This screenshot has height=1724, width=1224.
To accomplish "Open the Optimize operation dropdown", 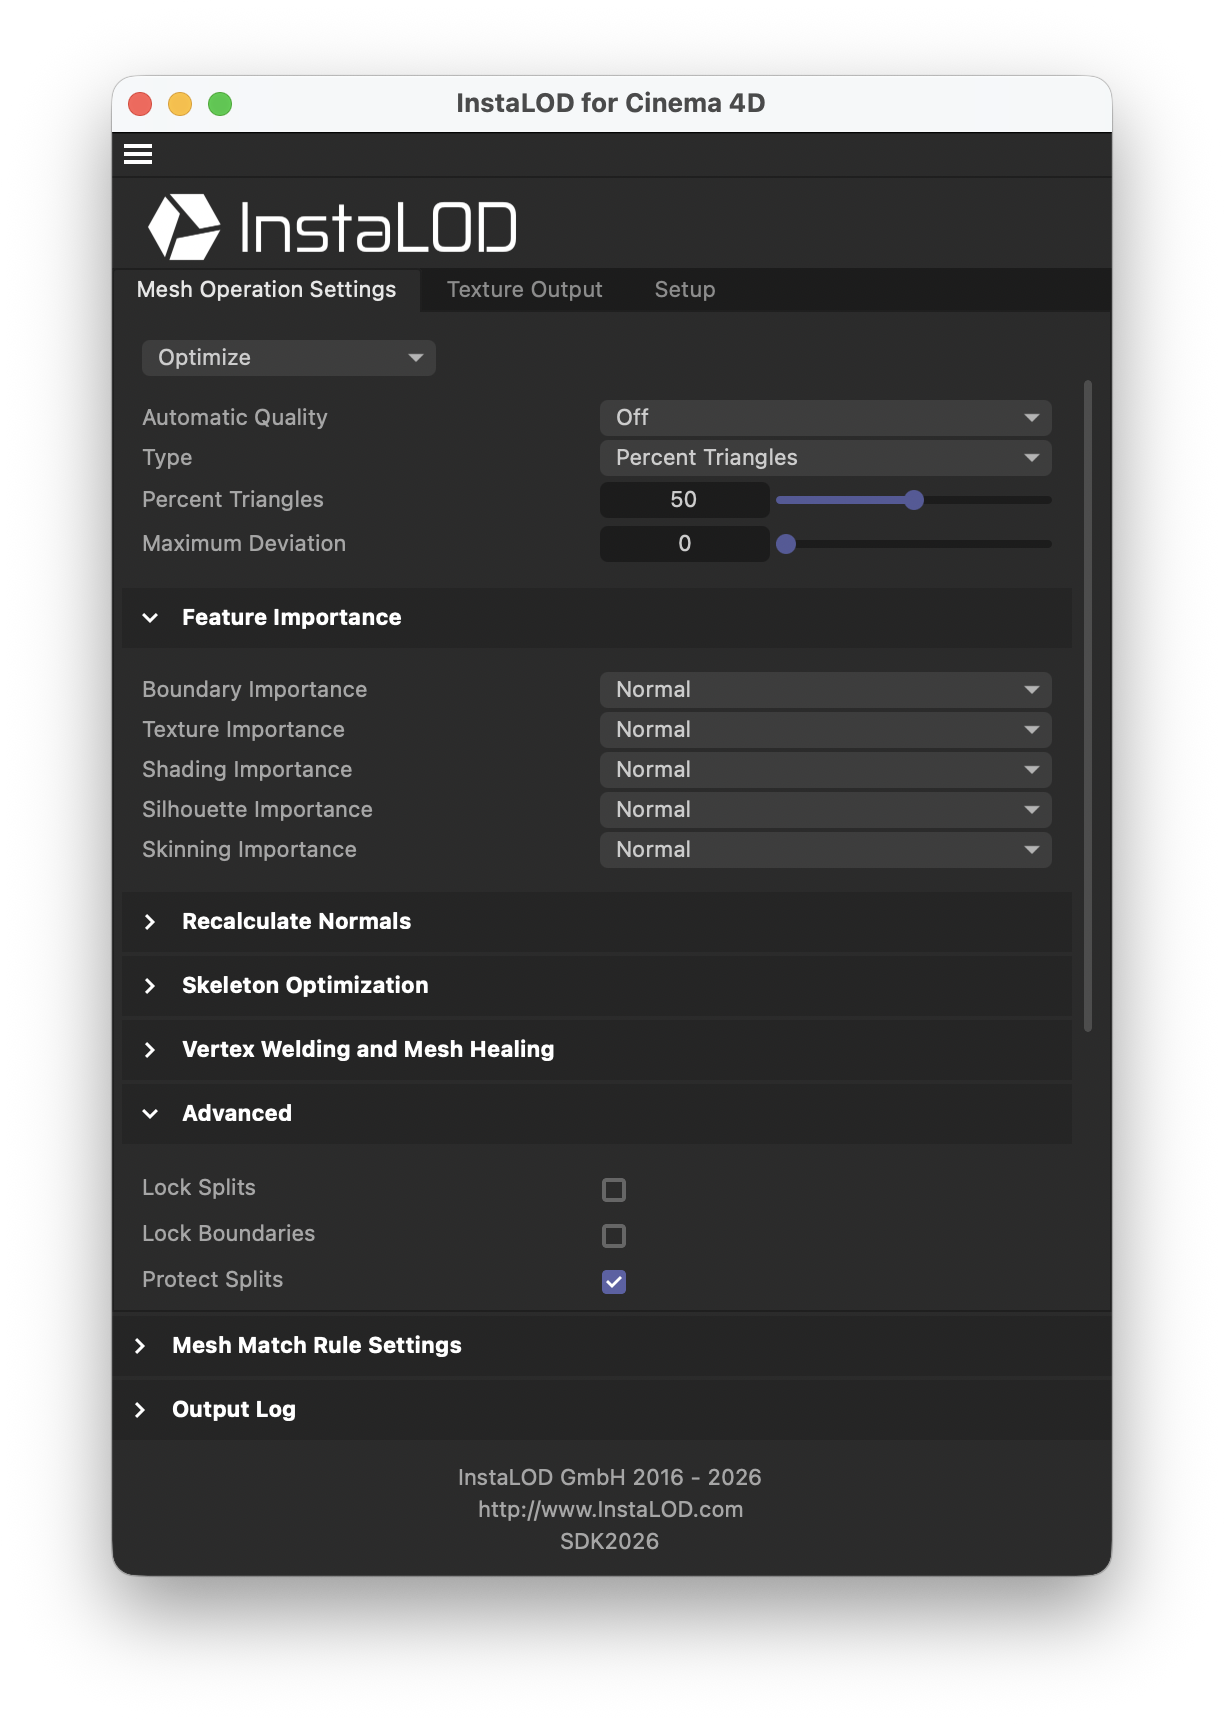I will (x=289, y=358).
